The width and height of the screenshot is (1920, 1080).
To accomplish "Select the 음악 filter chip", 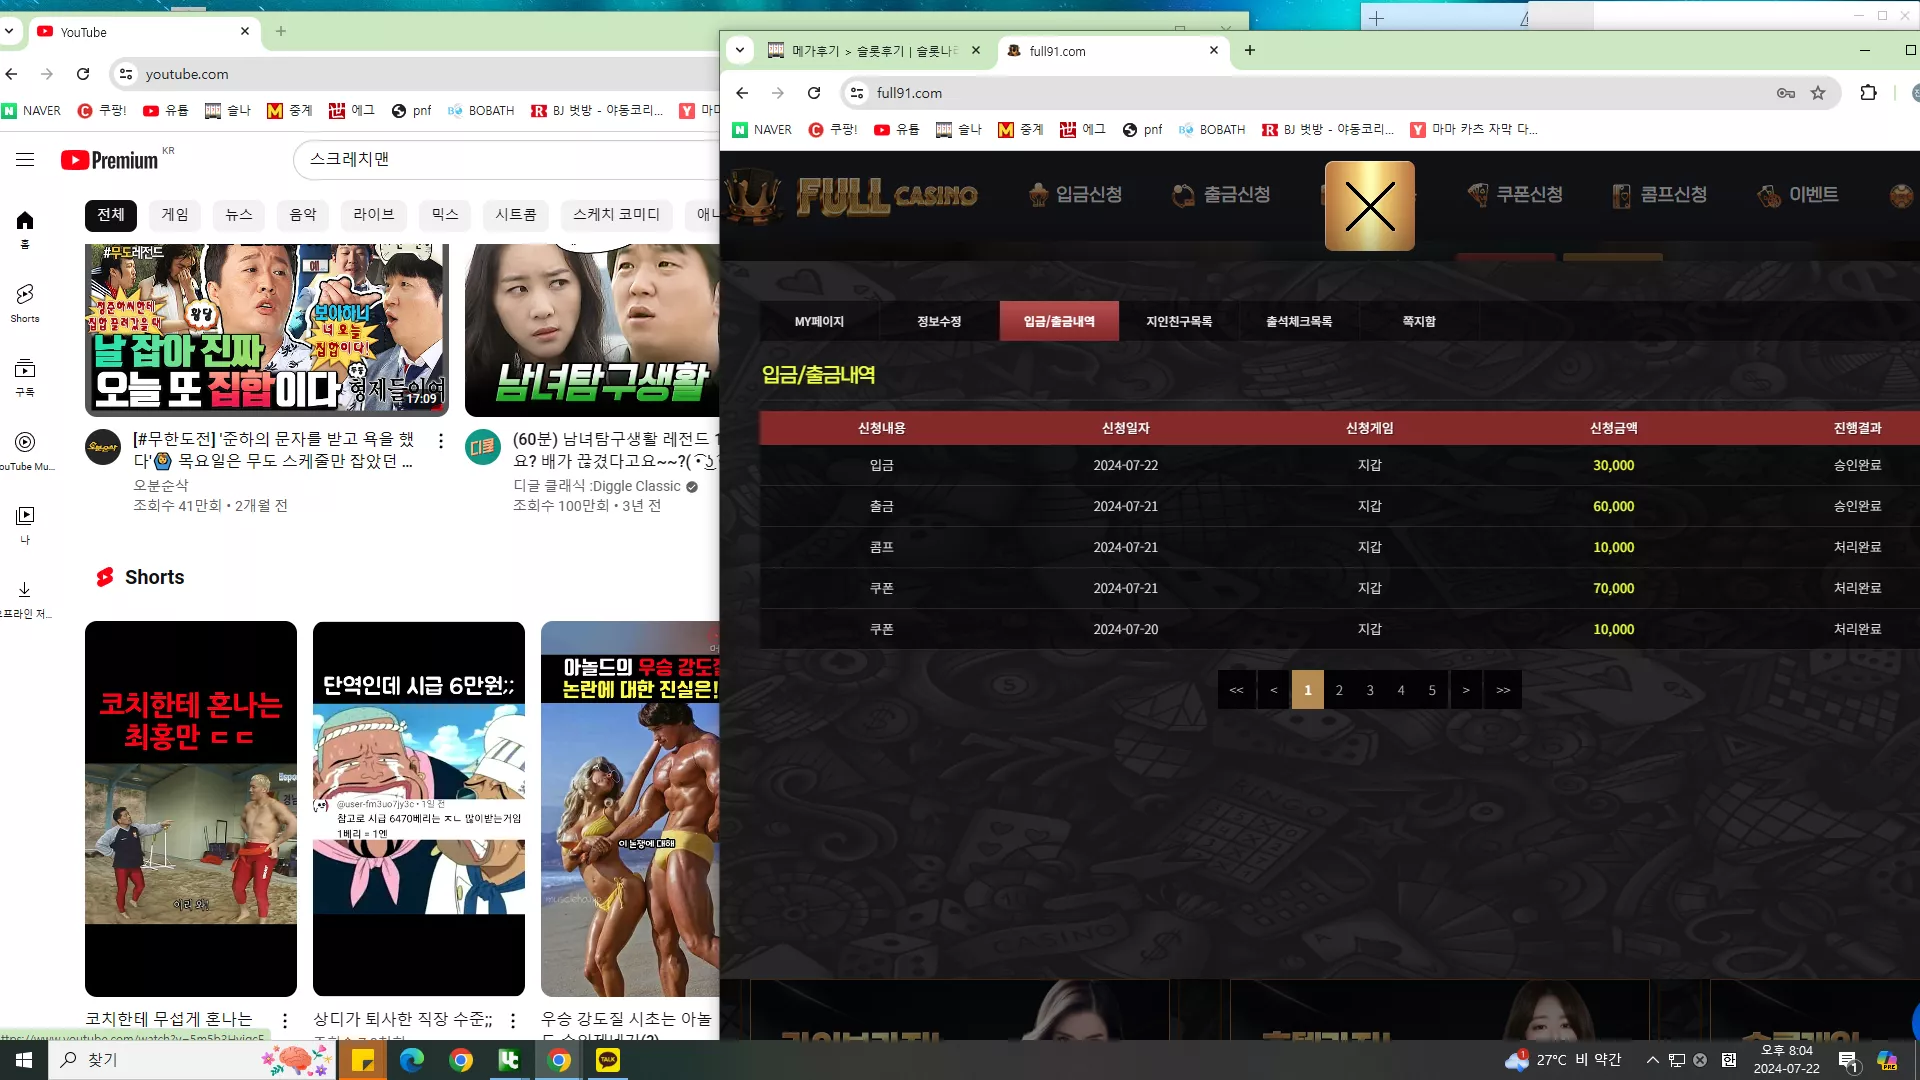I will click(x=303, y=215).
